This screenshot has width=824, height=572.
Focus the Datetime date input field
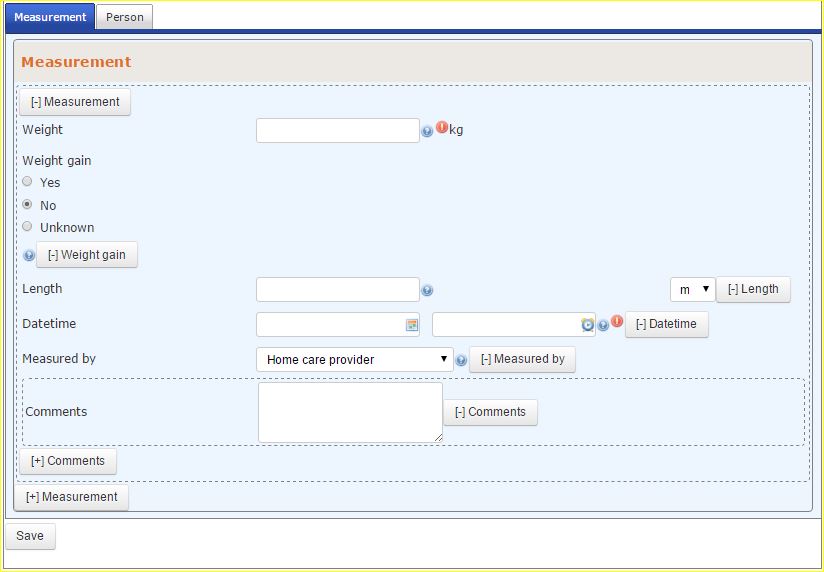click(338, 324)
